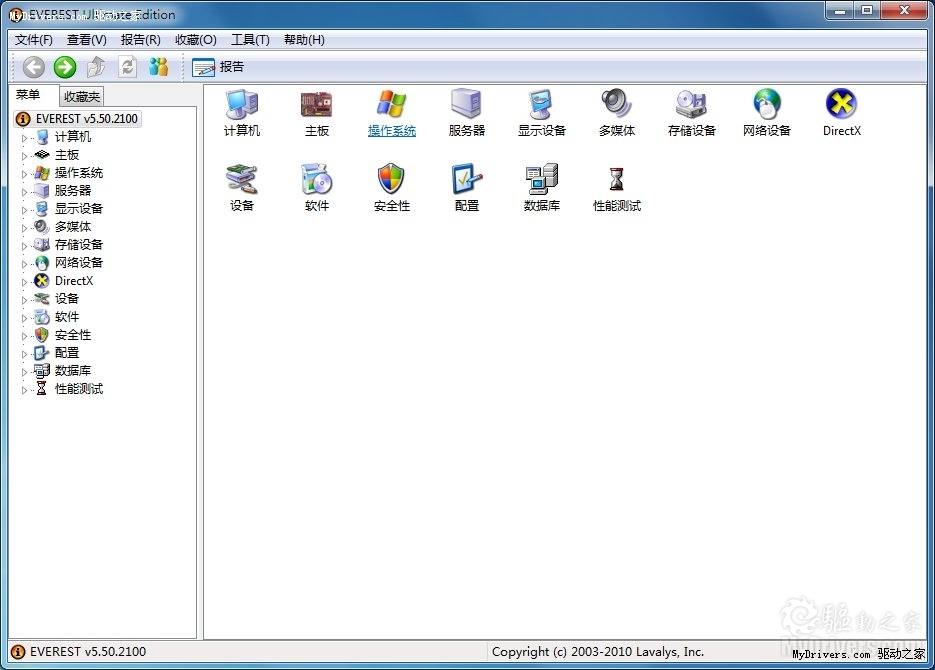Switch to the 收藏夹 tab
Viewport: 935px width, 670px height.
tap(81, 97)
